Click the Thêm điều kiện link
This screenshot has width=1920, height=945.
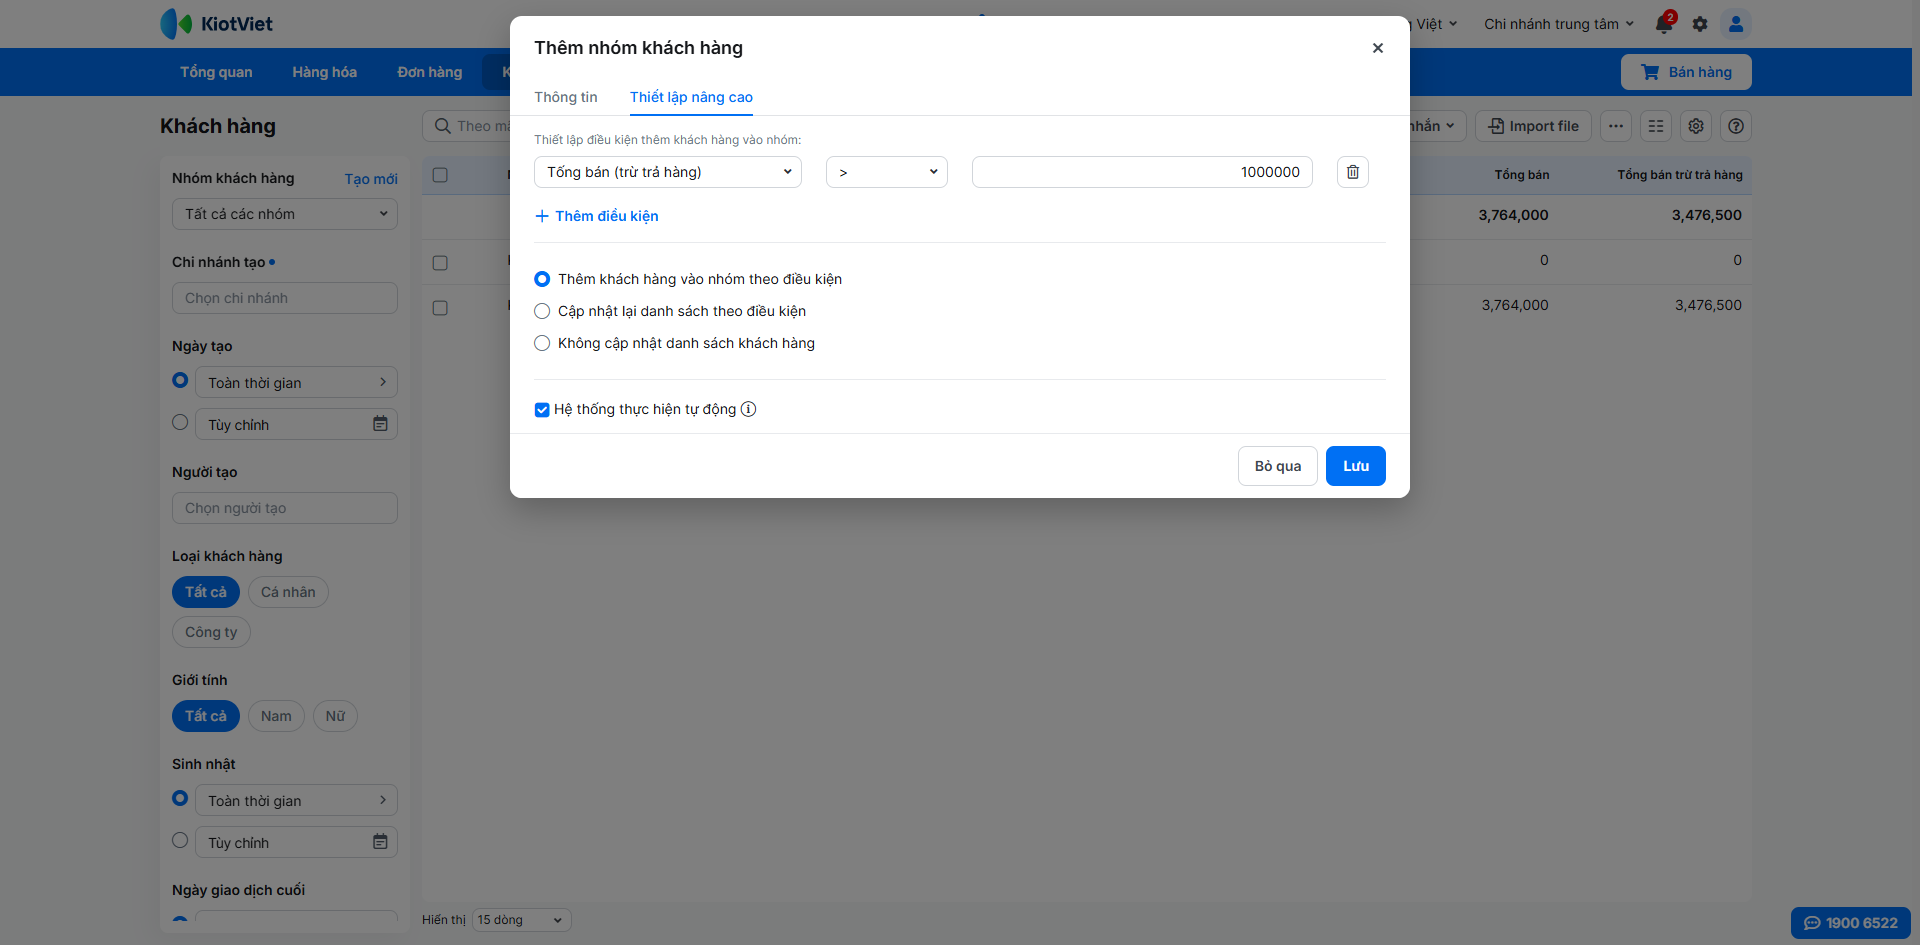click(597, 216)
